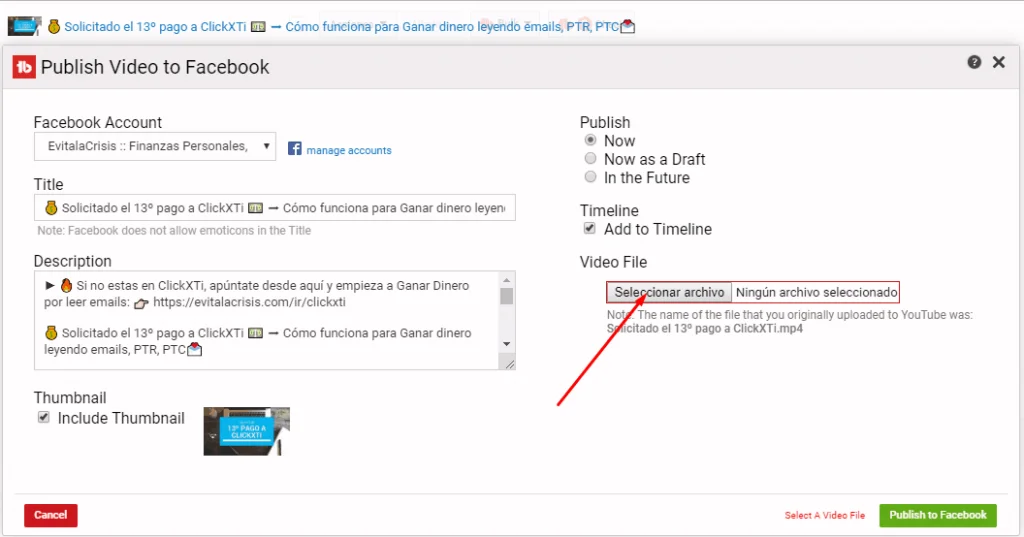The width and height of the screenshot is (1024, 537).
Task: Select the Now as a Draft option
Action: tap(590, 158)
